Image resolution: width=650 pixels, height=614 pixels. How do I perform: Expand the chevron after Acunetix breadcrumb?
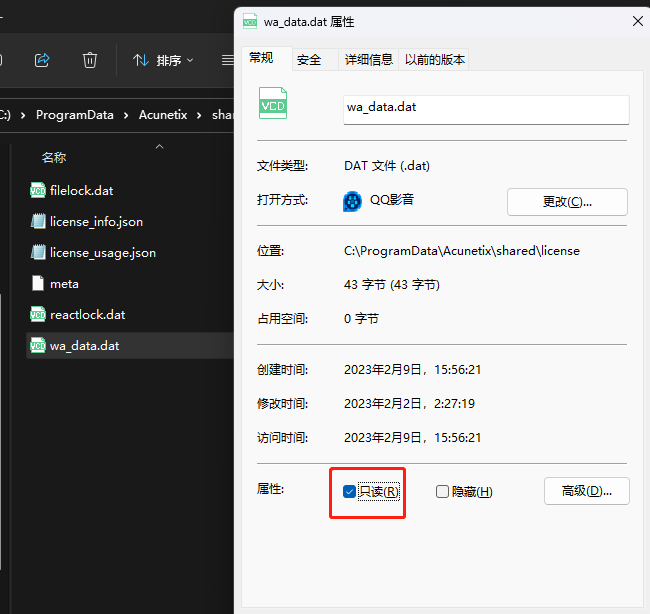click(199, 115)
